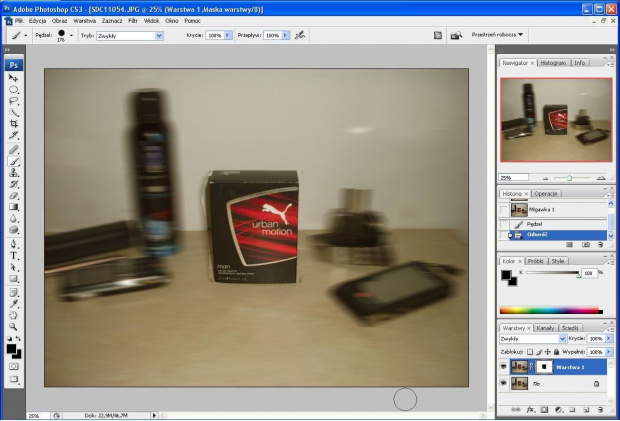
Task: Open the Brushes palette toggle icon
Action: (x=438, y=35)
